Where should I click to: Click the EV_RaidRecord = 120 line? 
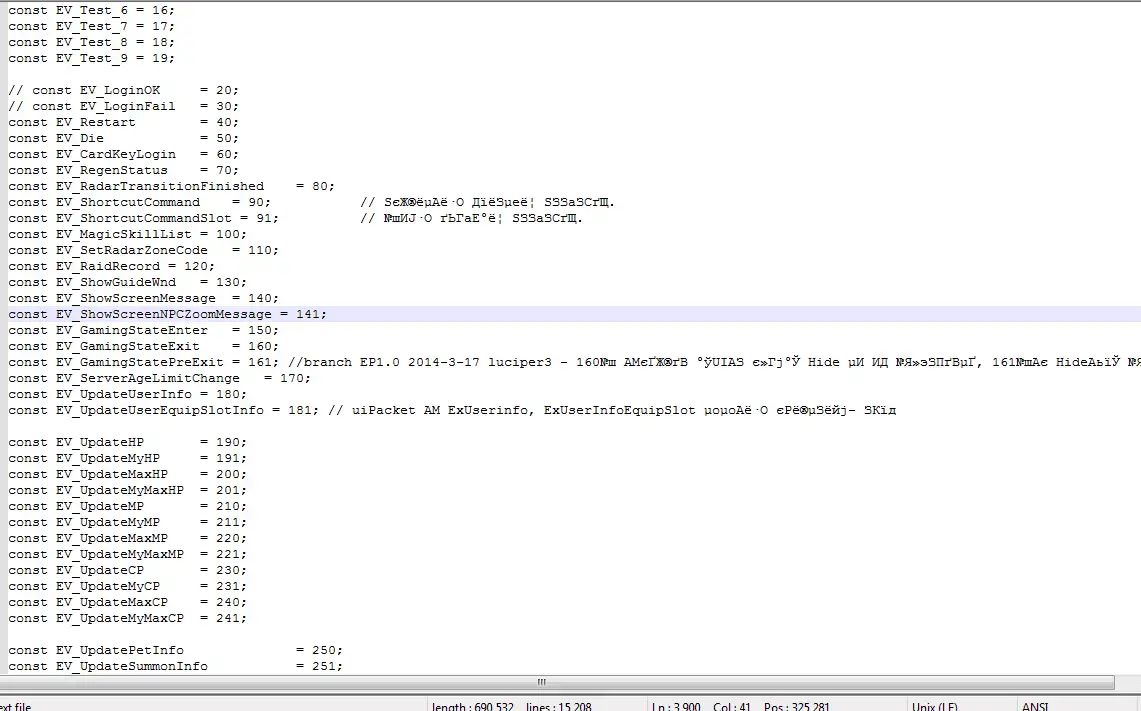(x=111, y=266)
